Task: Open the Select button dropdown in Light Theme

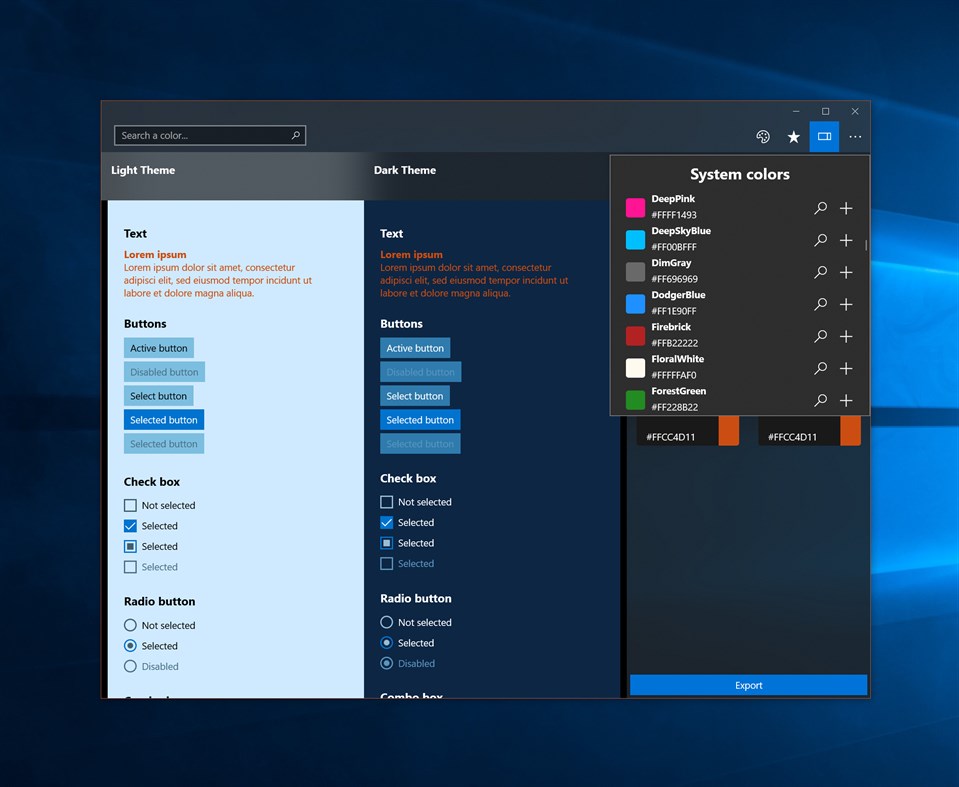Action: click(158, 395)
